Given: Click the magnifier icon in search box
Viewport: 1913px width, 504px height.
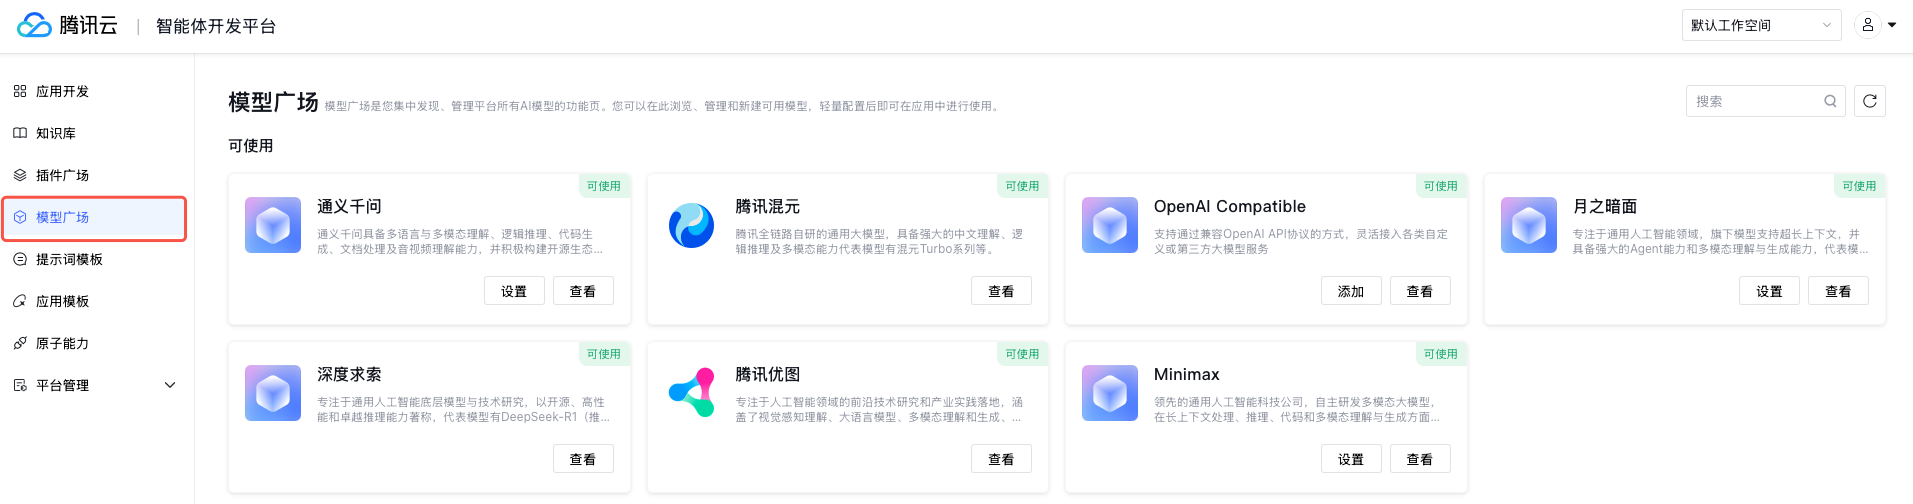Looking at the screenshot, I should 1830,101.
